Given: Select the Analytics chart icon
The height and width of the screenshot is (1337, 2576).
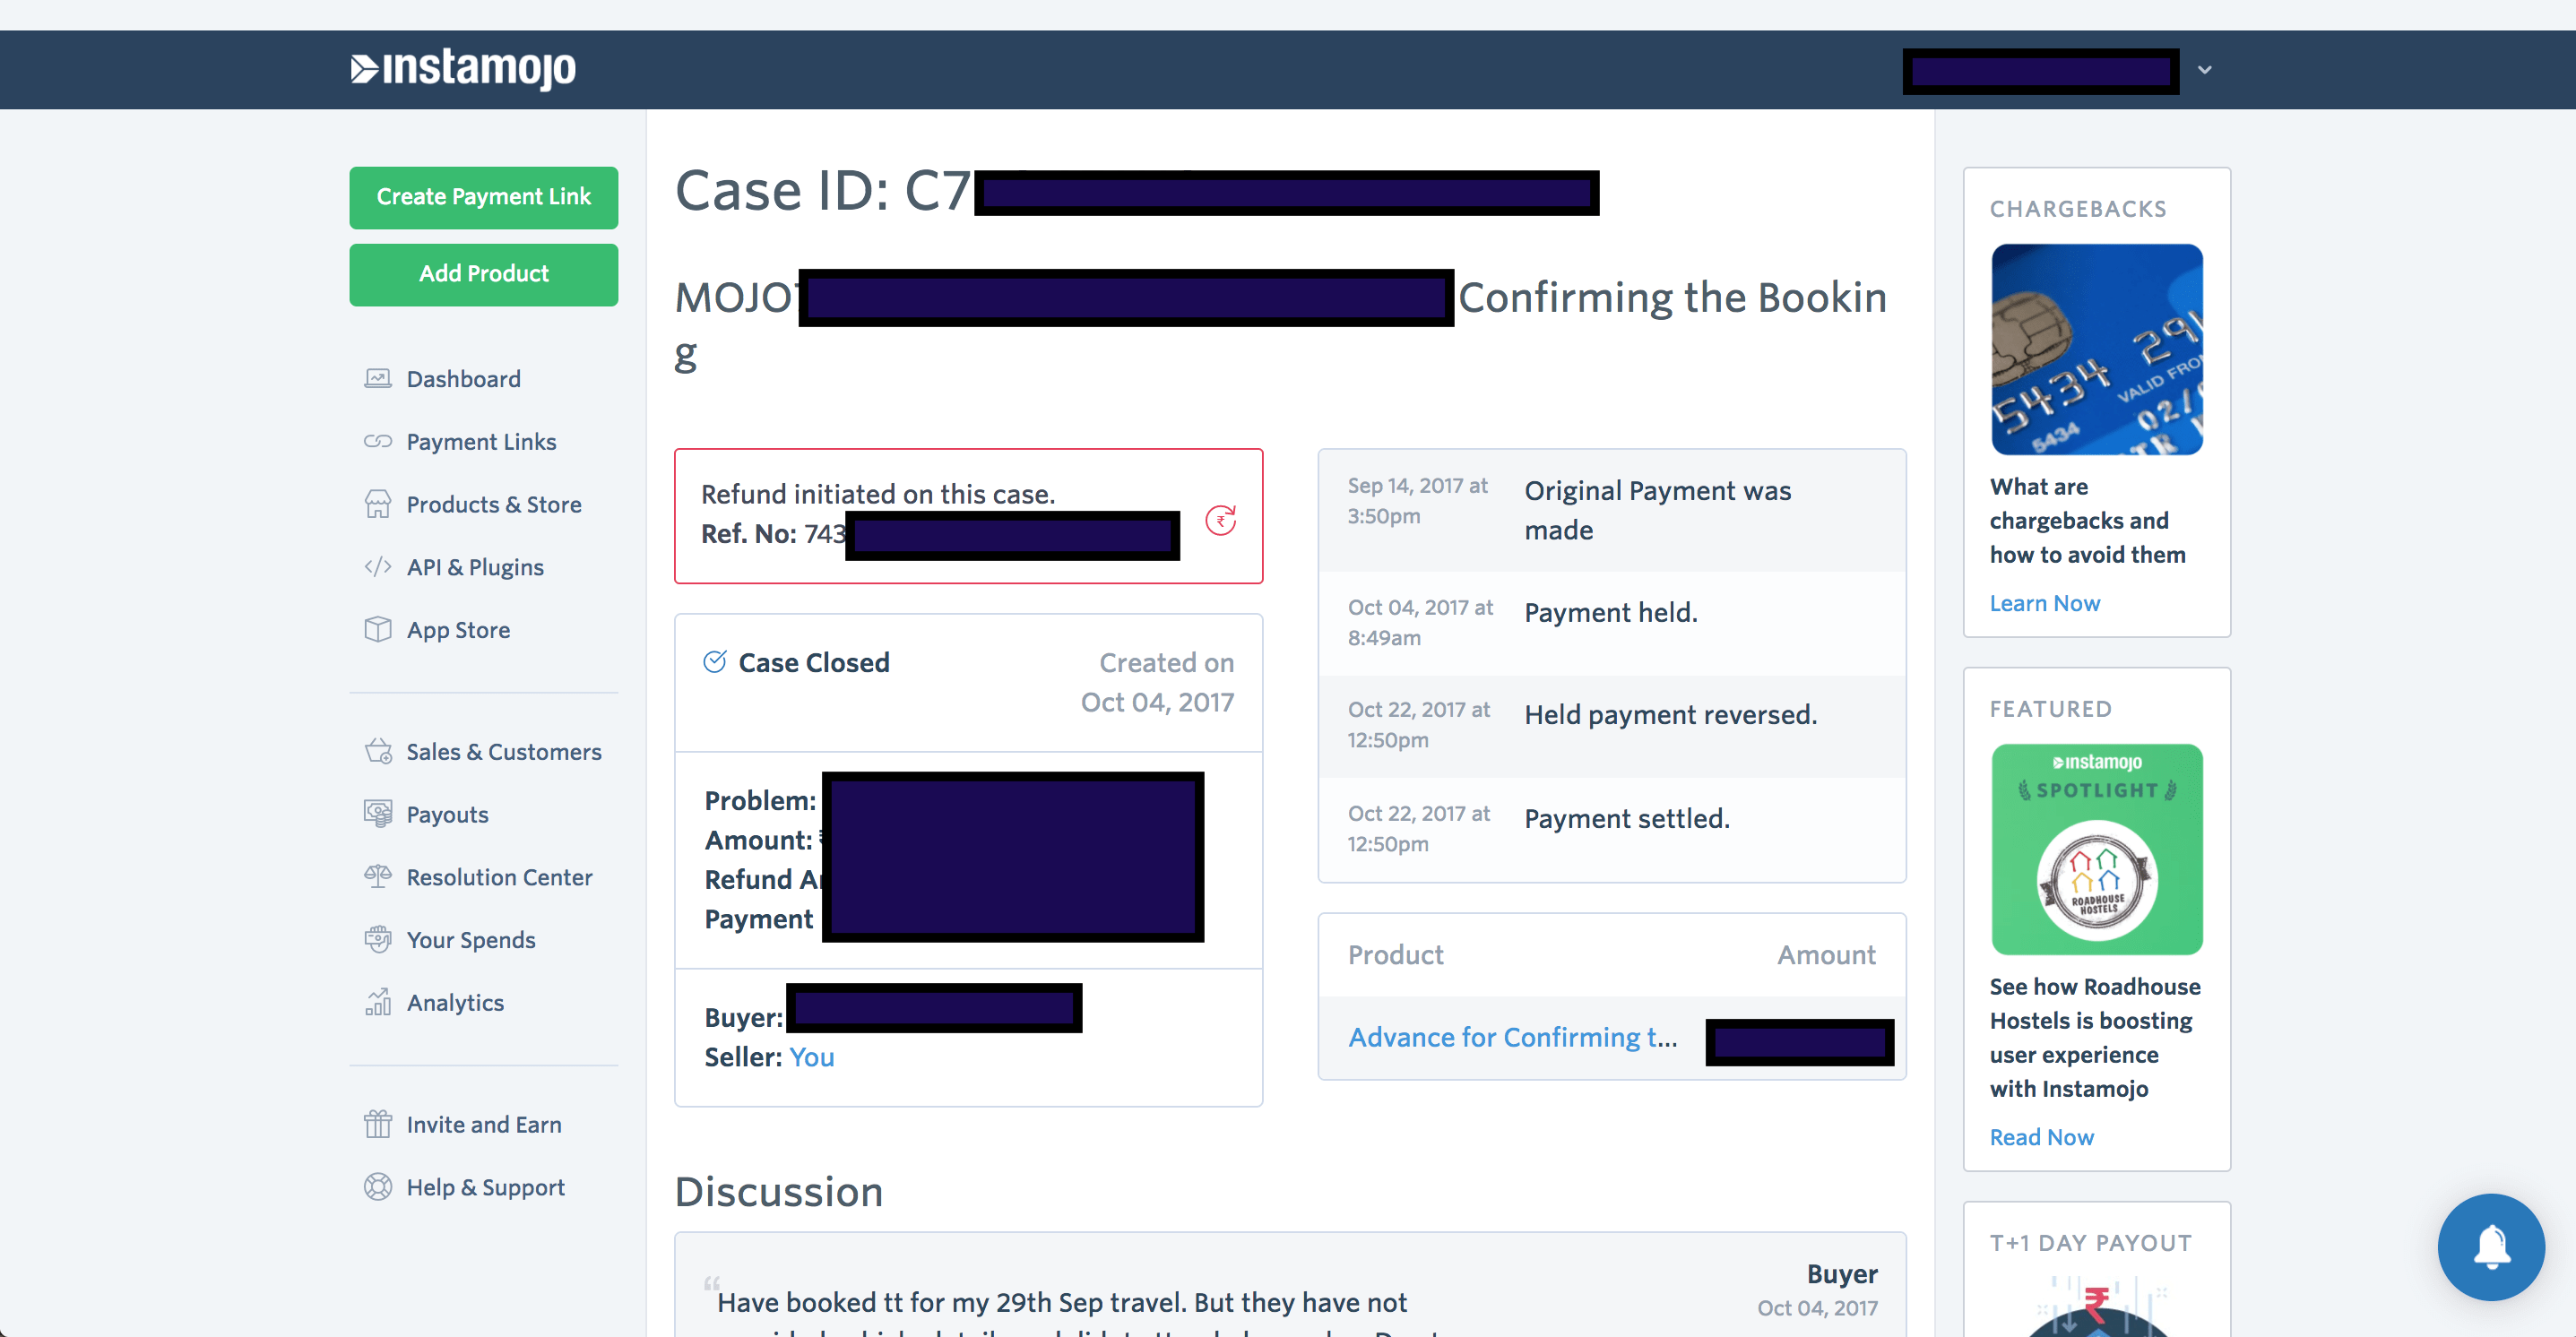Looking at the screenshot, I should [378, 1002].
